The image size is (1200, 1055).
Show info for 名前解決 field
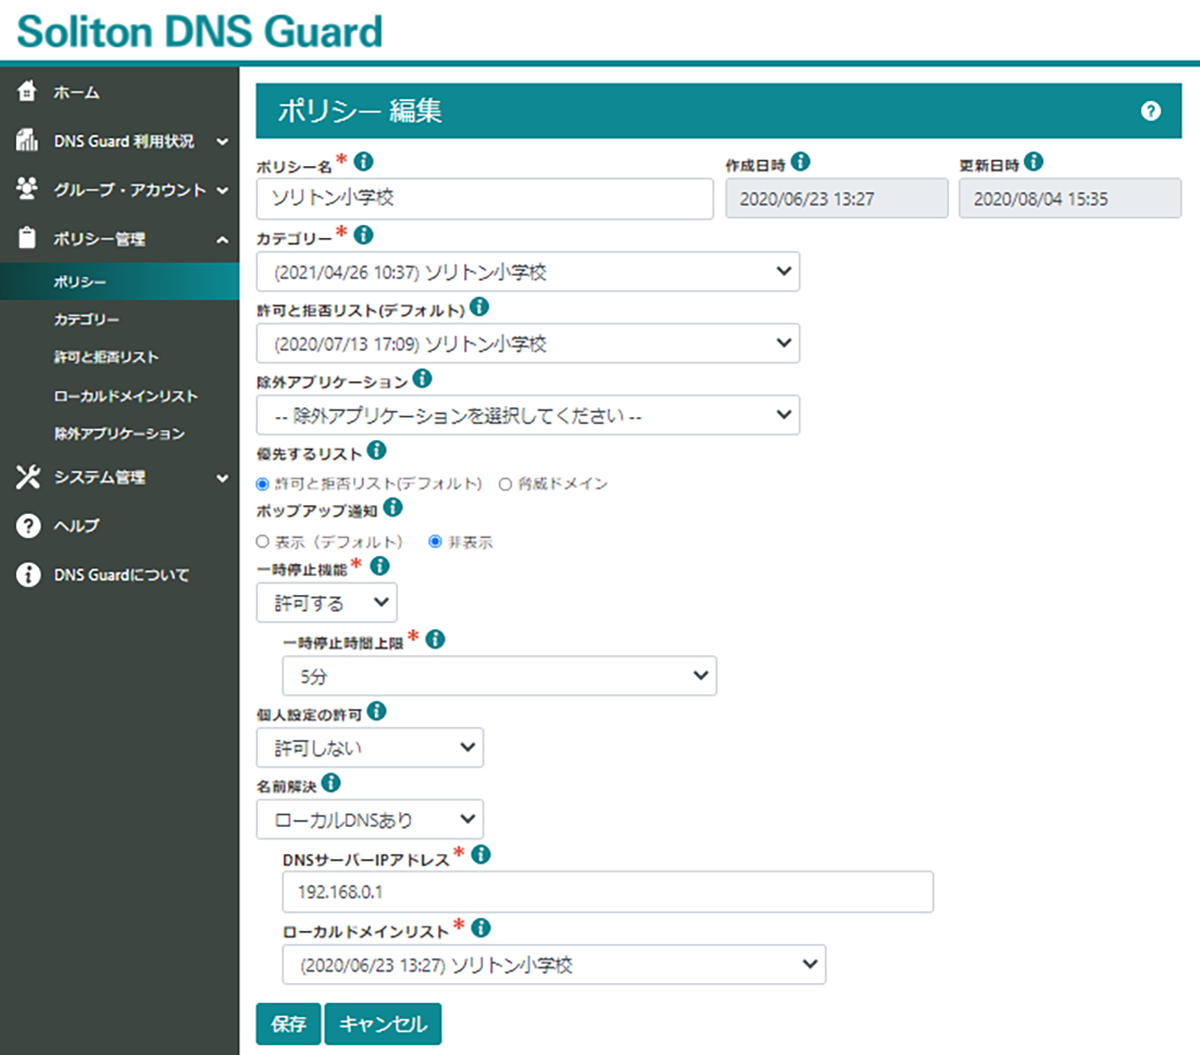click(x=331, y=783)
